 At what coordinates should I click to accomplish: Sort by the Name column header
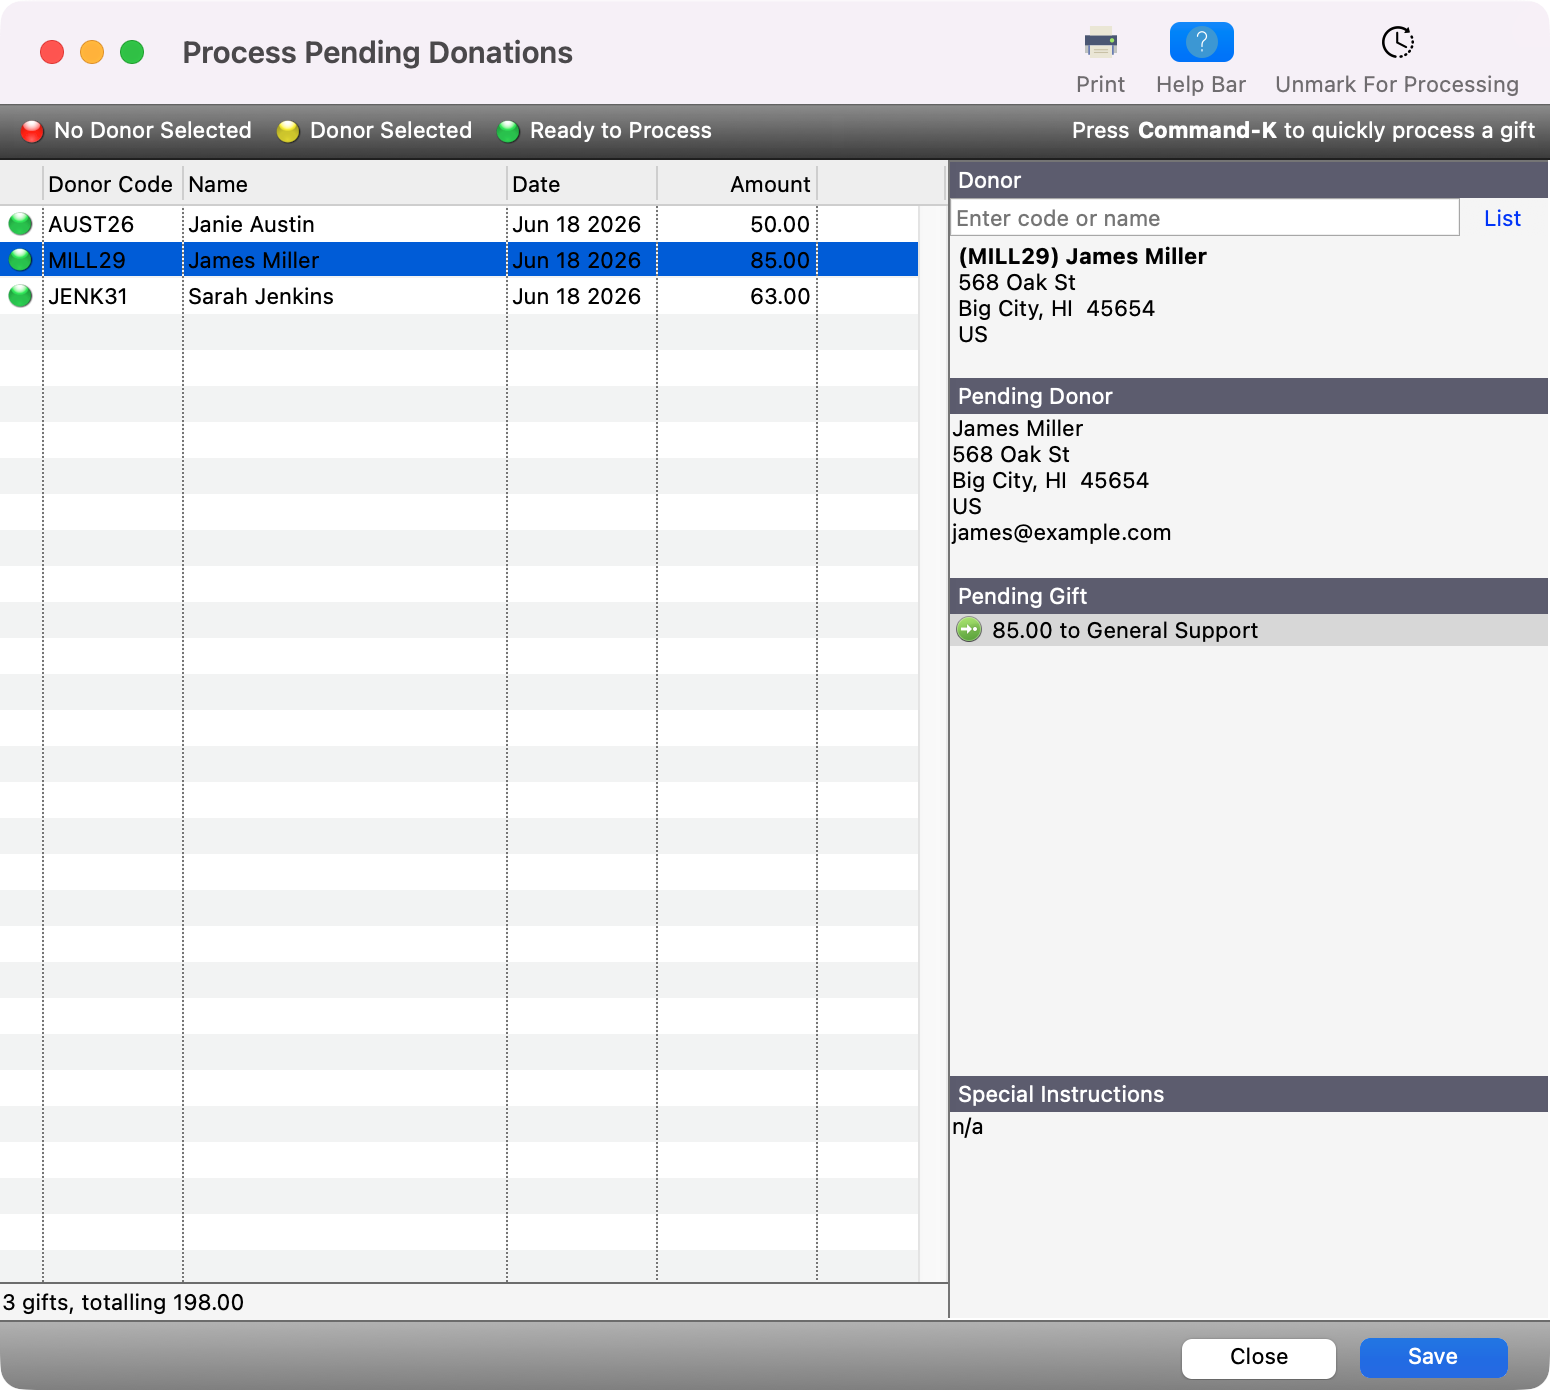click(x=345, y=184)
